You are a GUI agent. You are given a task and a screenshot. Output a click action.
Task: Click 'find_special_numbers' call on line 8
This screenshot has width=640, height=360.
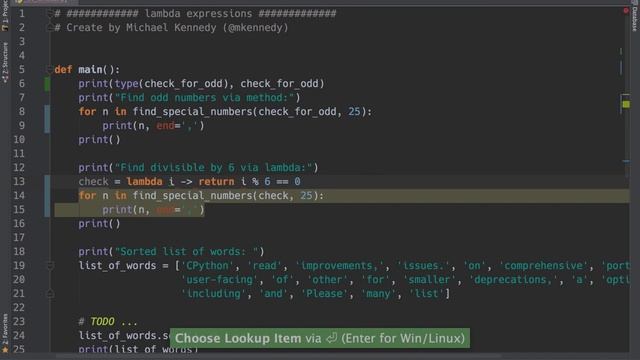tap(192, 112)
